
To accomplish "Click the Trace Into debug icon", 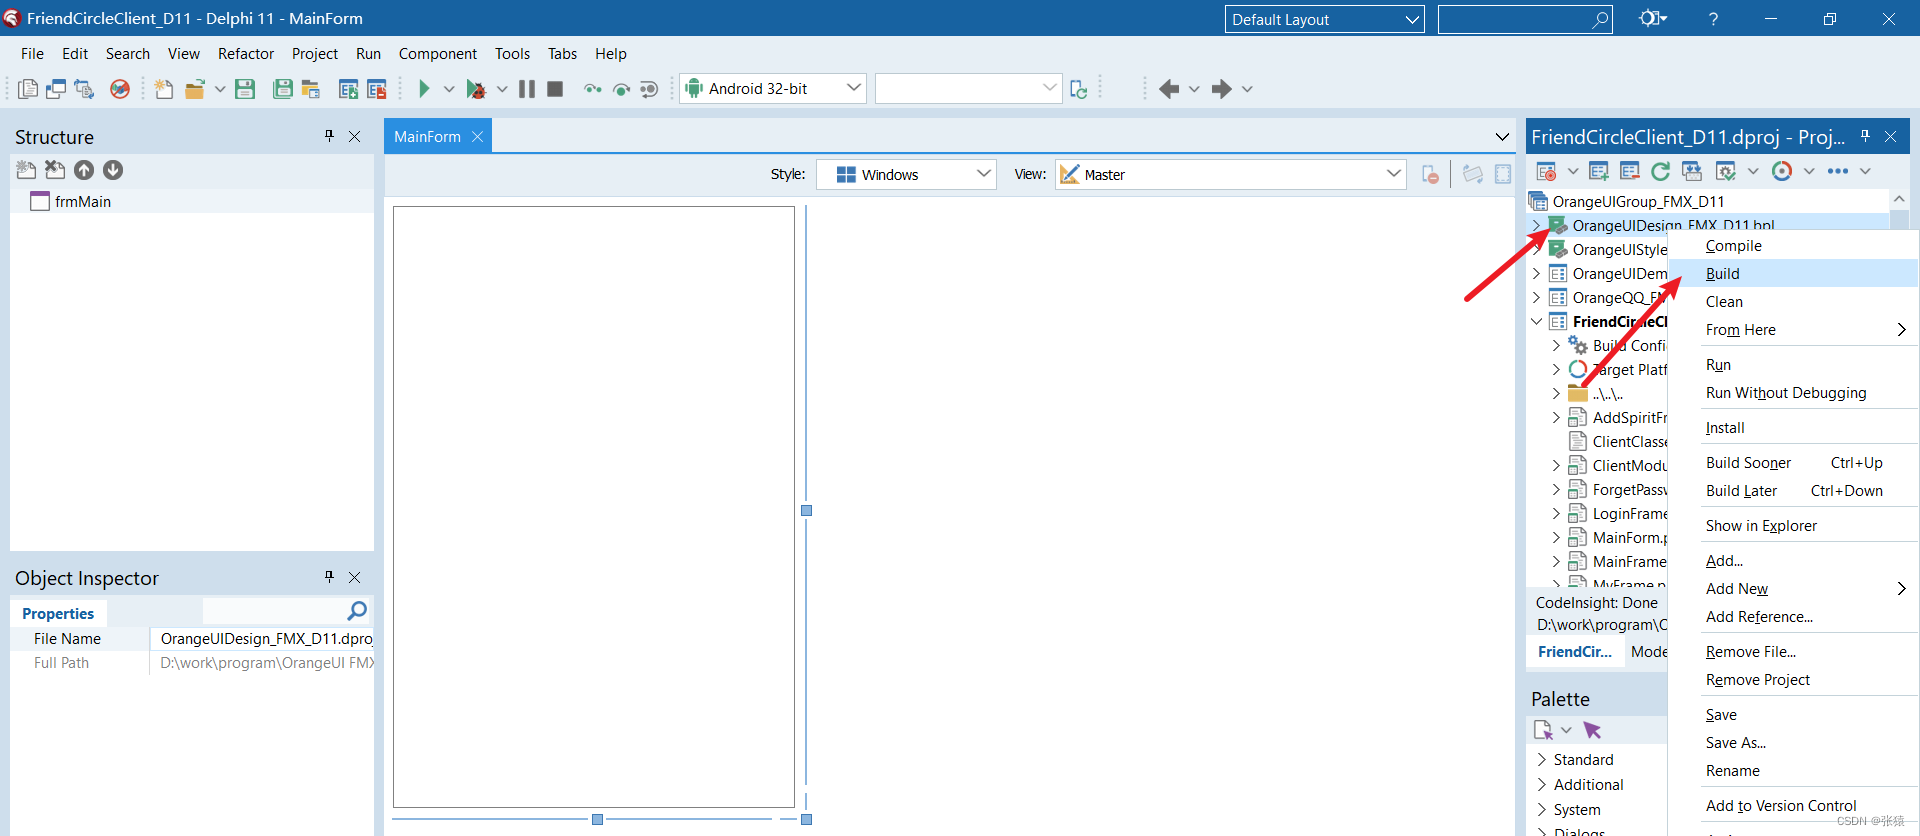I will pos(593,89).
